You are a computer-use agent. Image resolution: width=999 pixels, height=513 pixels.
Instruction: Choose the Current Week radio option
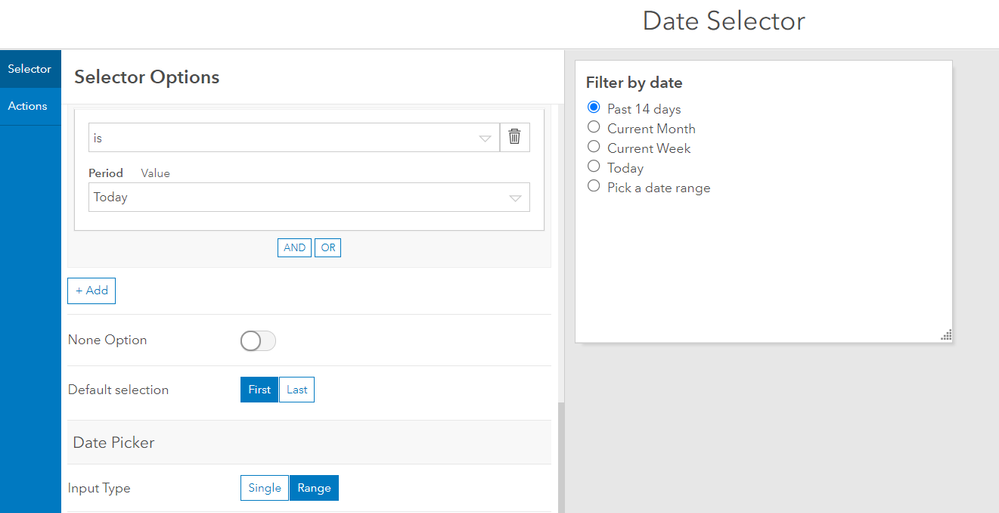click(594, 148)
